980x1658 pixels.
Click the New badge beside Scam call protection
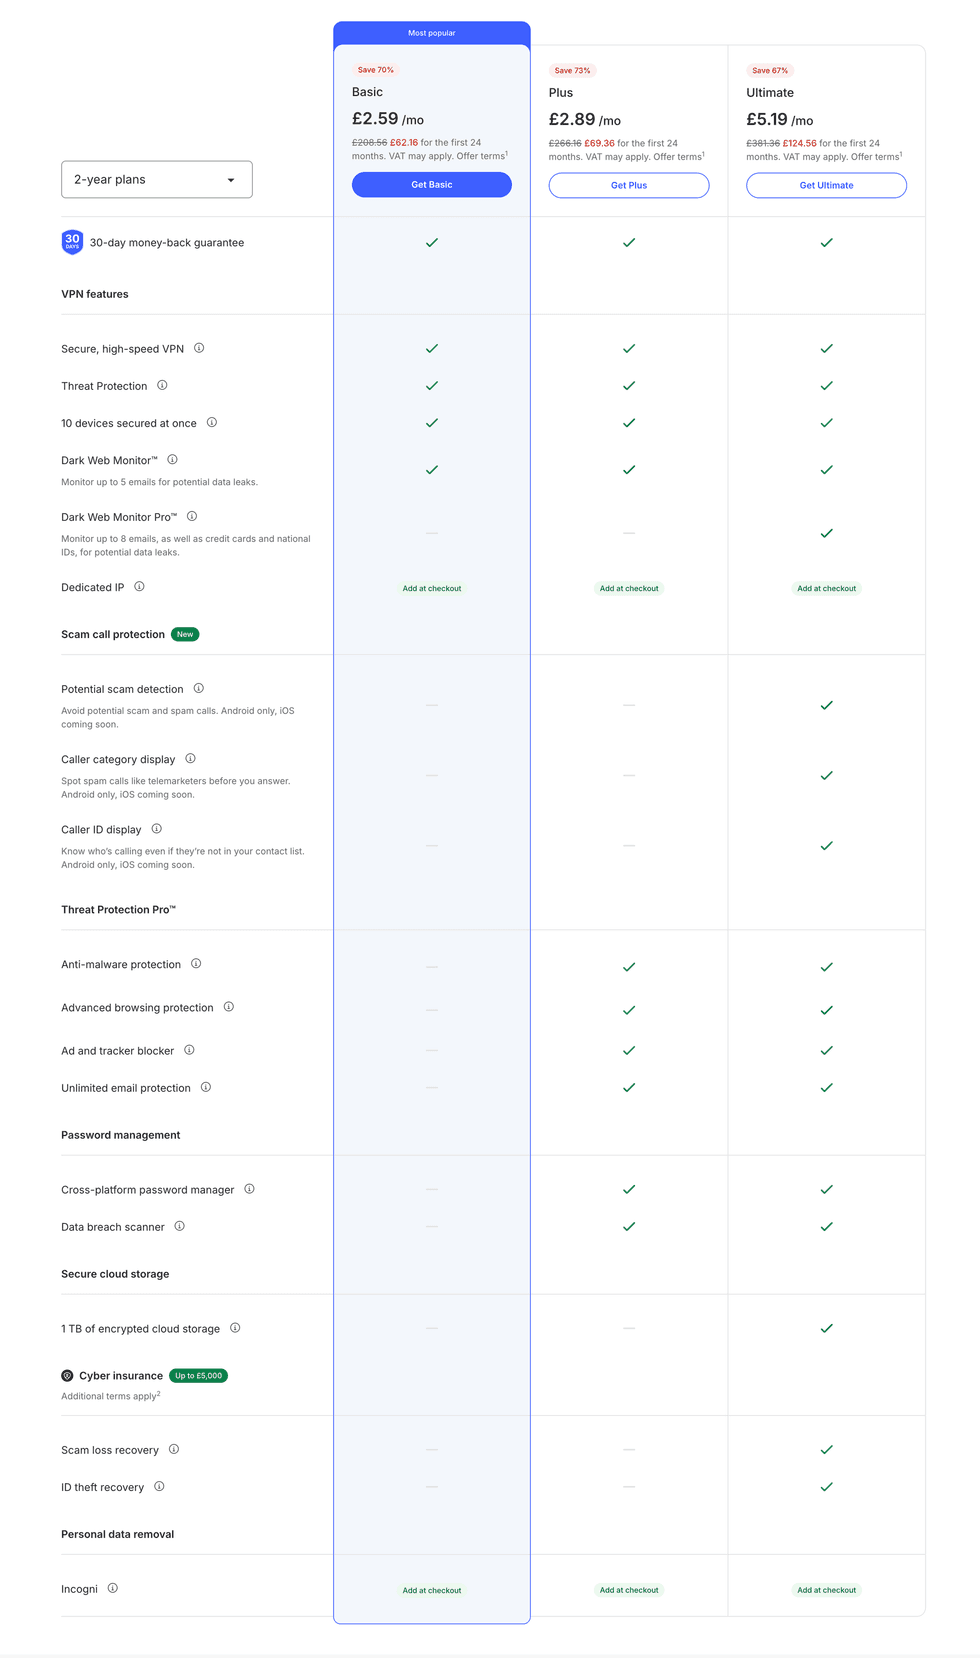pos(185,634)
